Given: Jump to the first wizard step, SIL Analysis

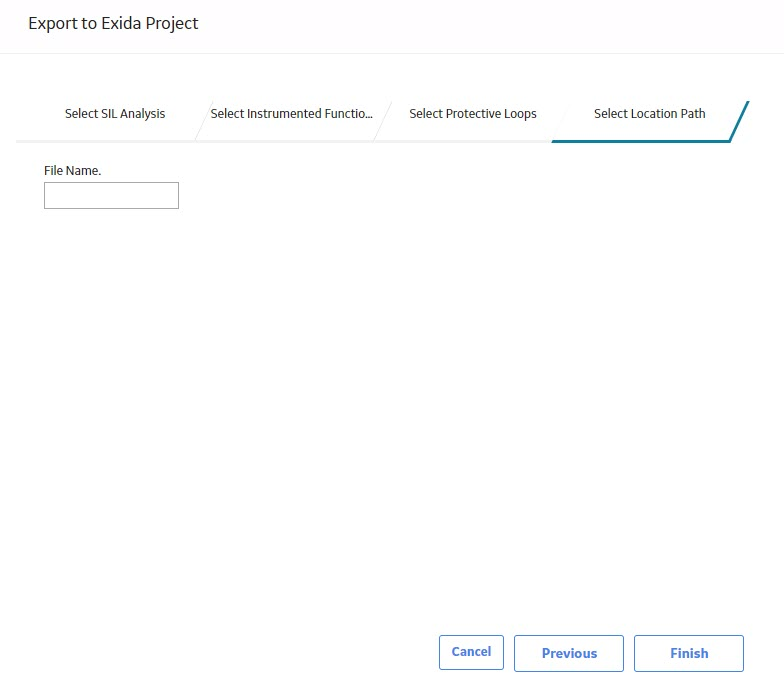Looking at the screenshot, I should tap(115, 114).
